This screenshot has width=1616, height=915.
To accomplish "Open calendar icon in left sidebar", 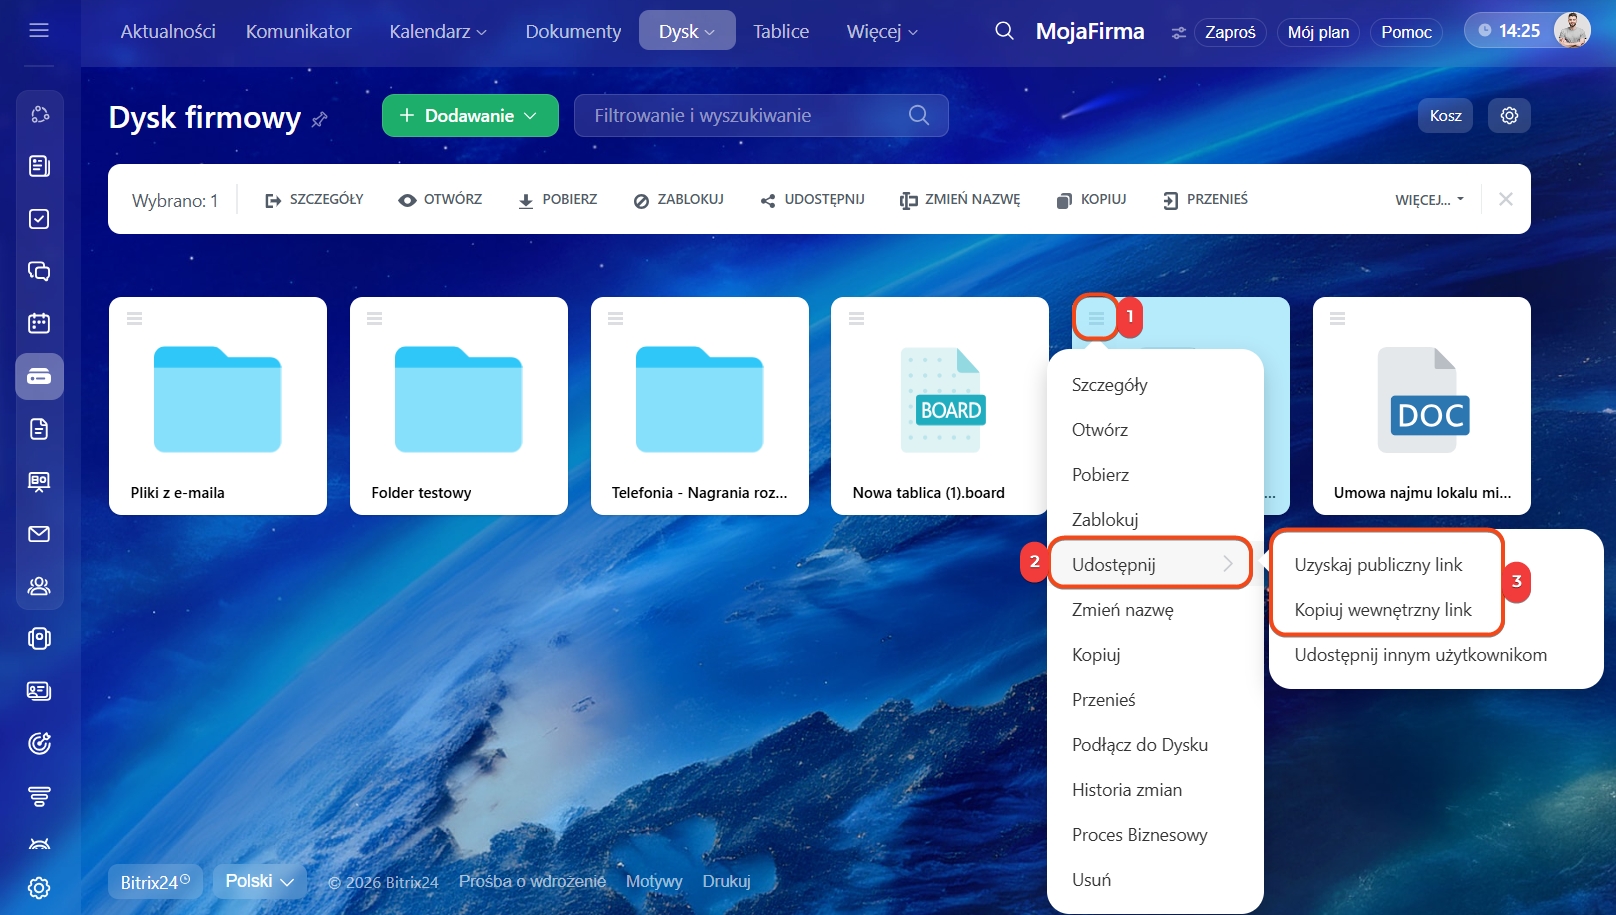I will (x=39, y=323).
